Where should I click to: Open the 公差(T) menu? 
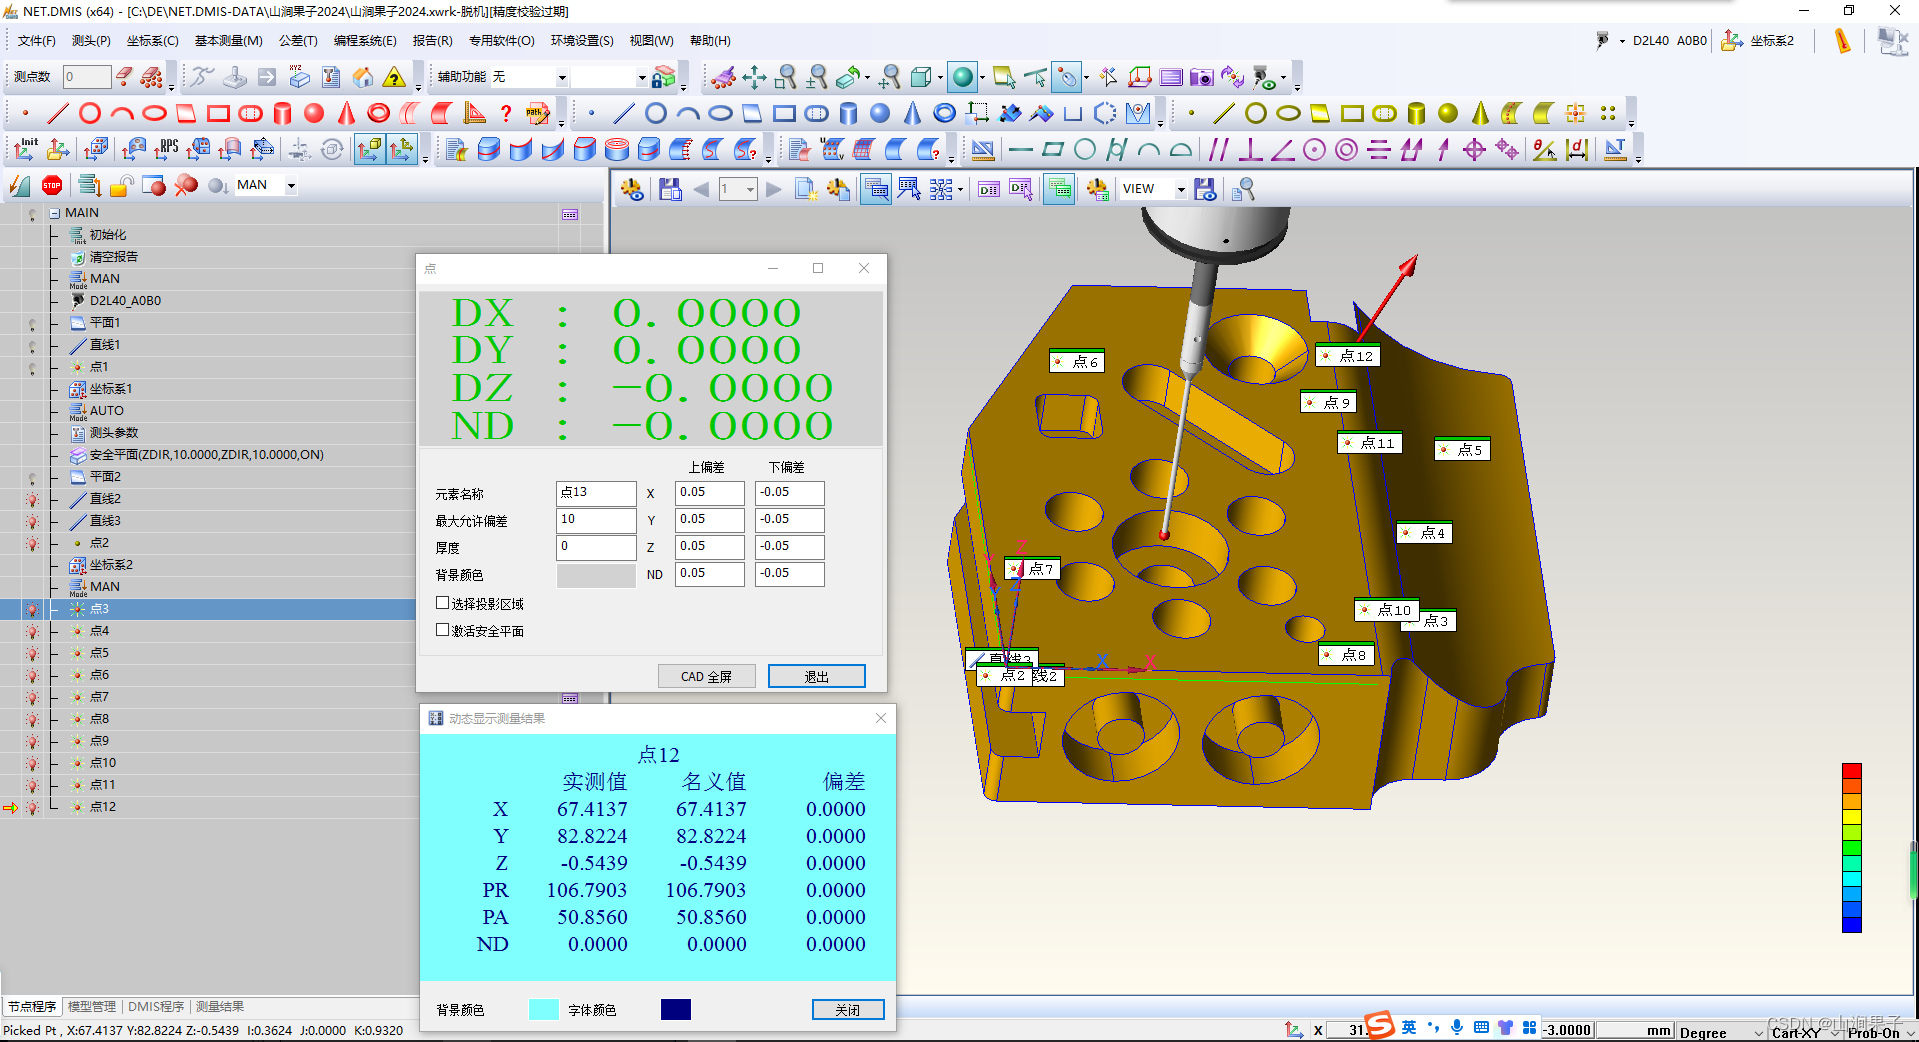298,41
